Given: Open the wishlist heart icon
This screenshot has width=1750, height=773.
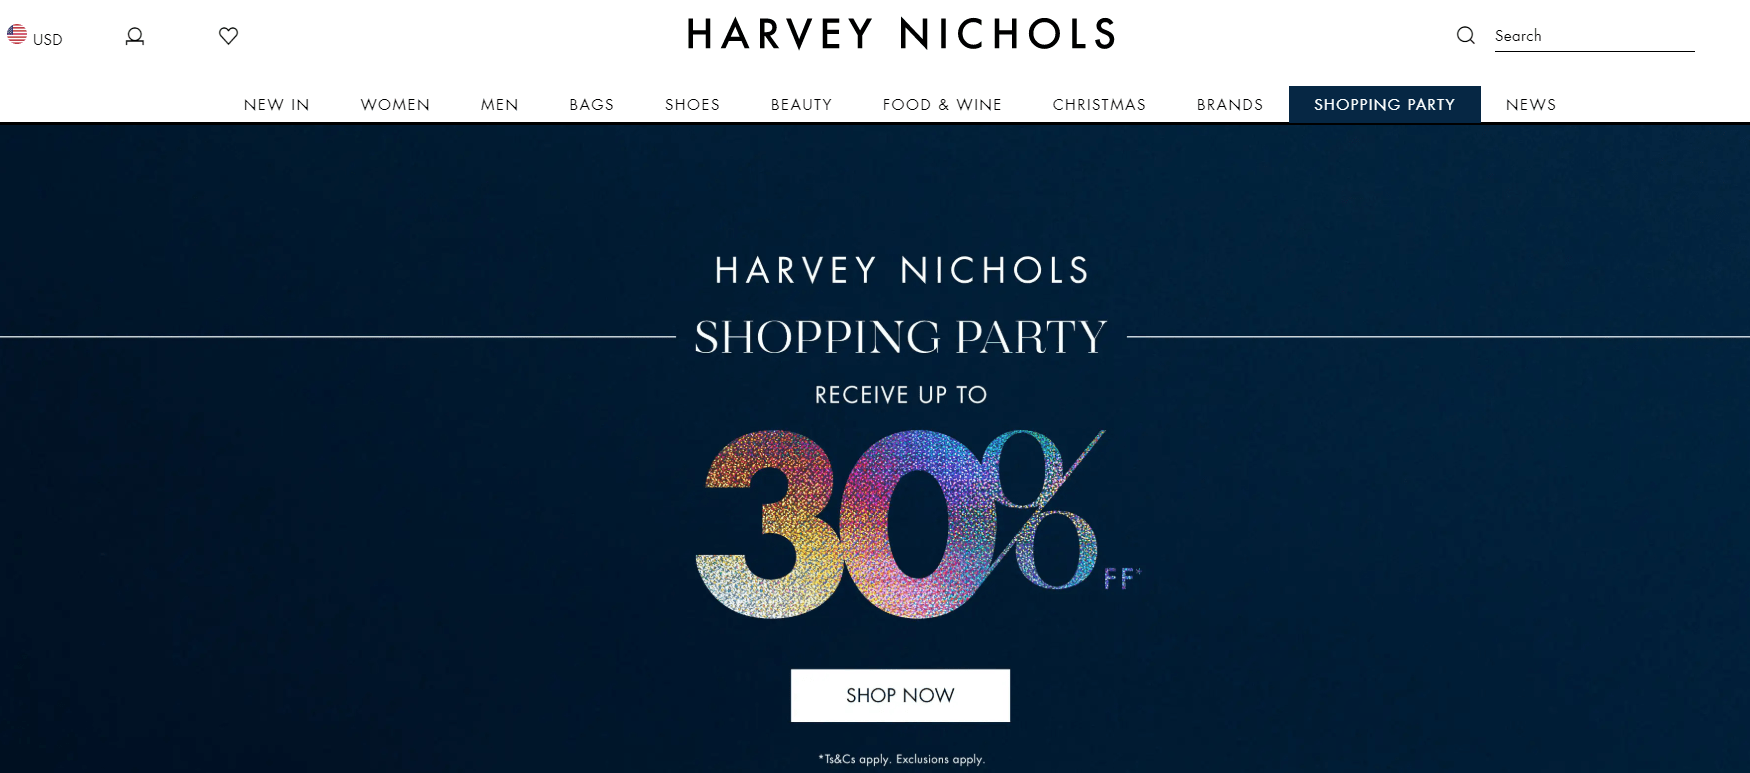Looking at the screenshot, I should [x=228, y=36].
